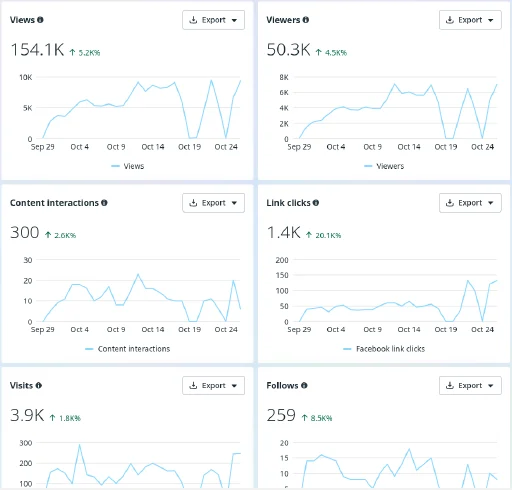Screen dimensions: 512x490
Task: Click the Follows card Export button
Action: 470,385
